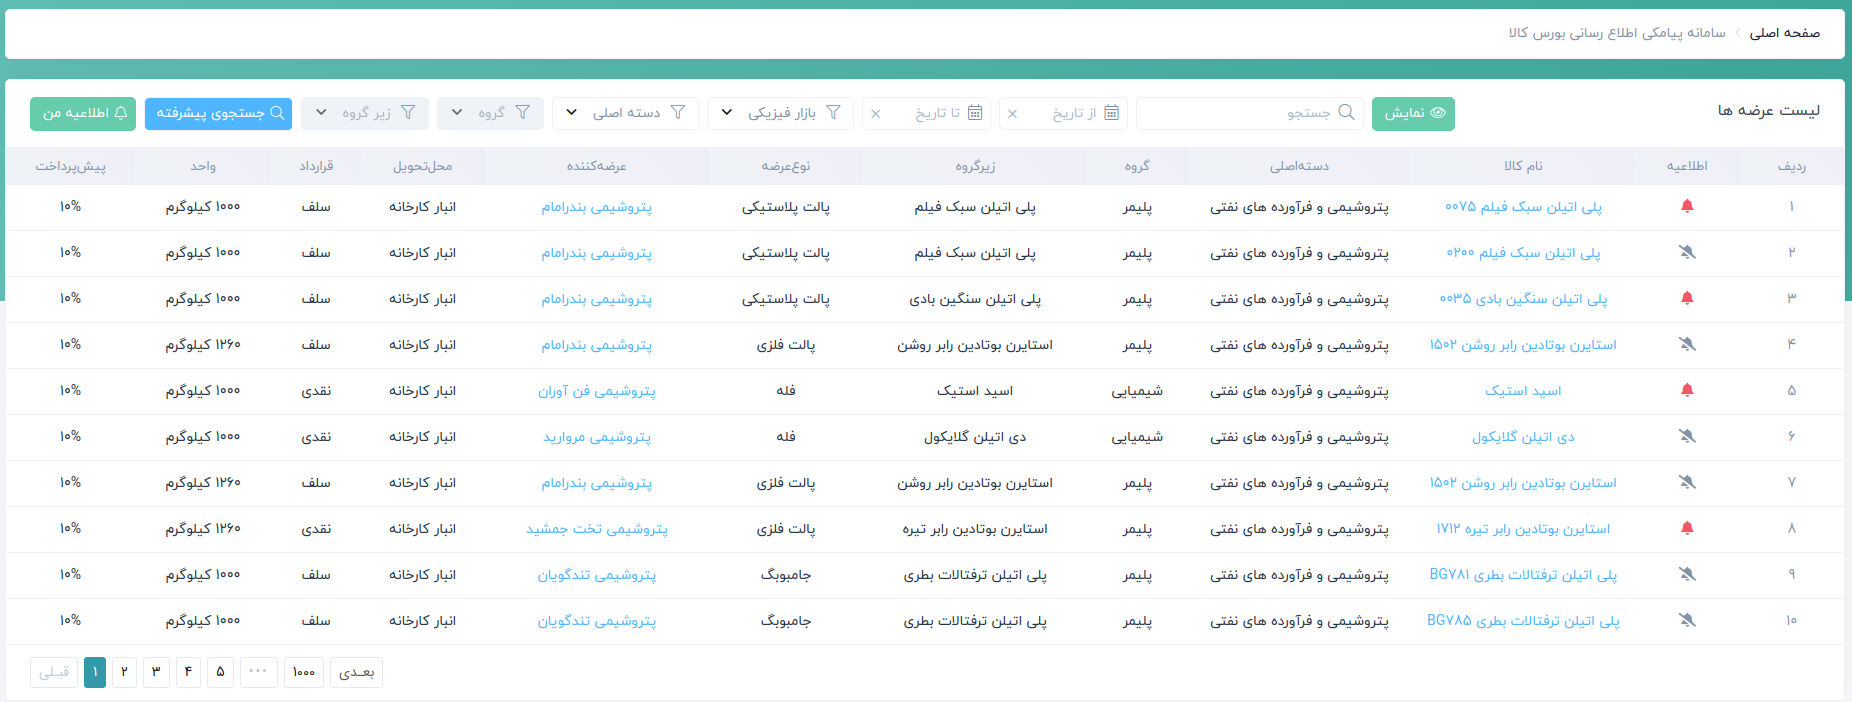Click calendar icon in تا تاریخ field

[975, 113]
